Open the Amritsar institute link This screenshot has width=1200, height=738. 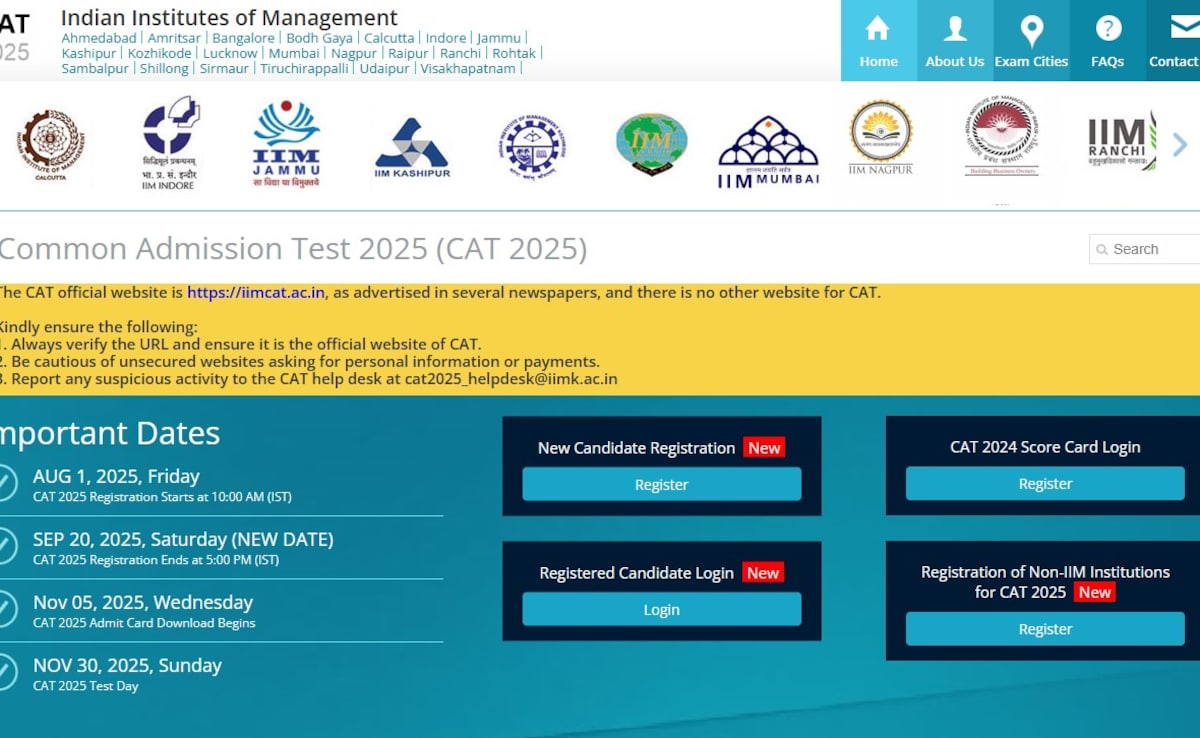coord(175,38)
